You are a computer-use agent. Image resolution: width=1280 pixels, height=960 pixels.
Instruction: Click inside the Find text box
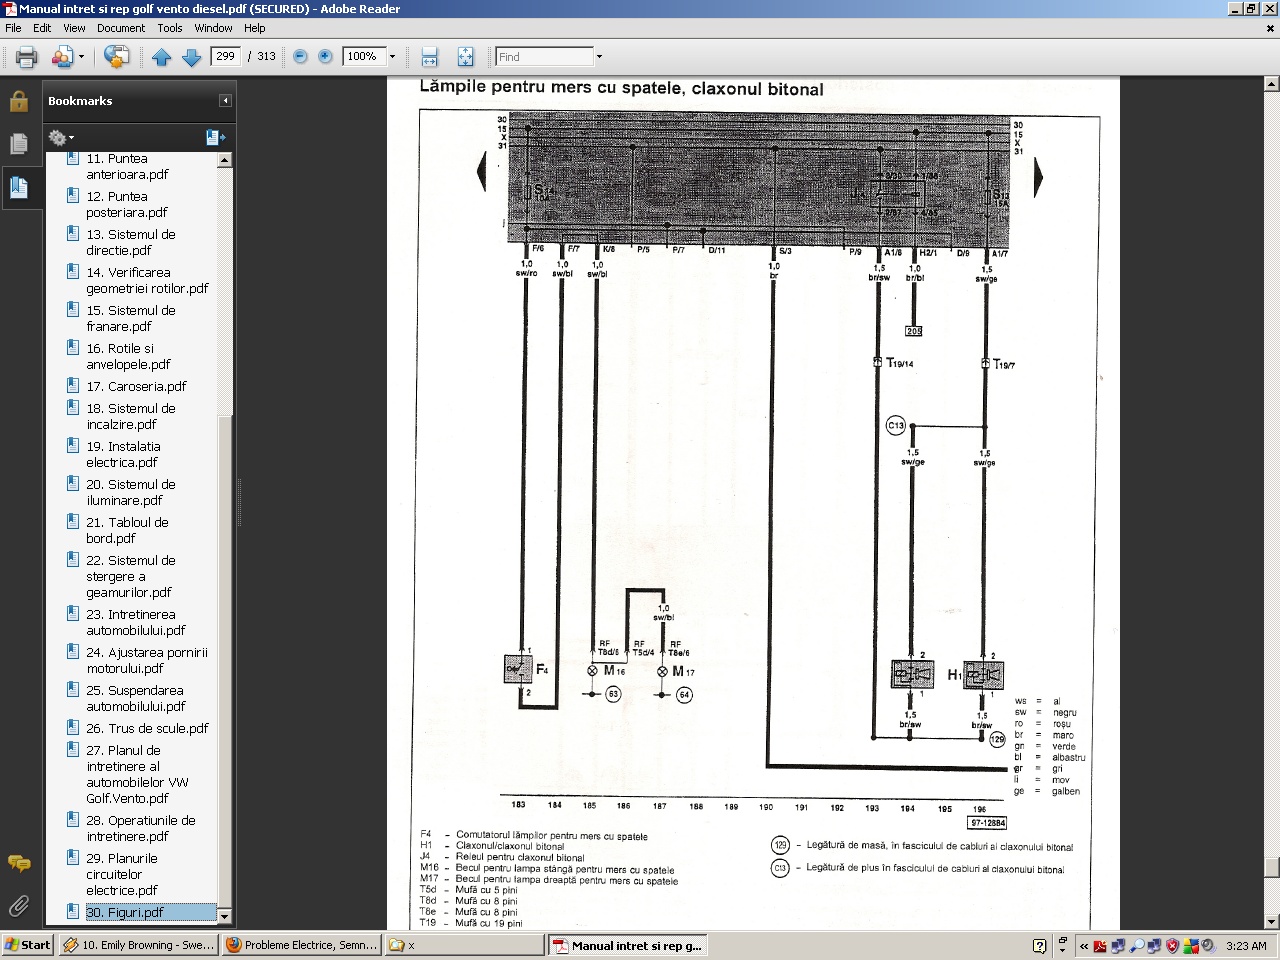tap(544, 57)
